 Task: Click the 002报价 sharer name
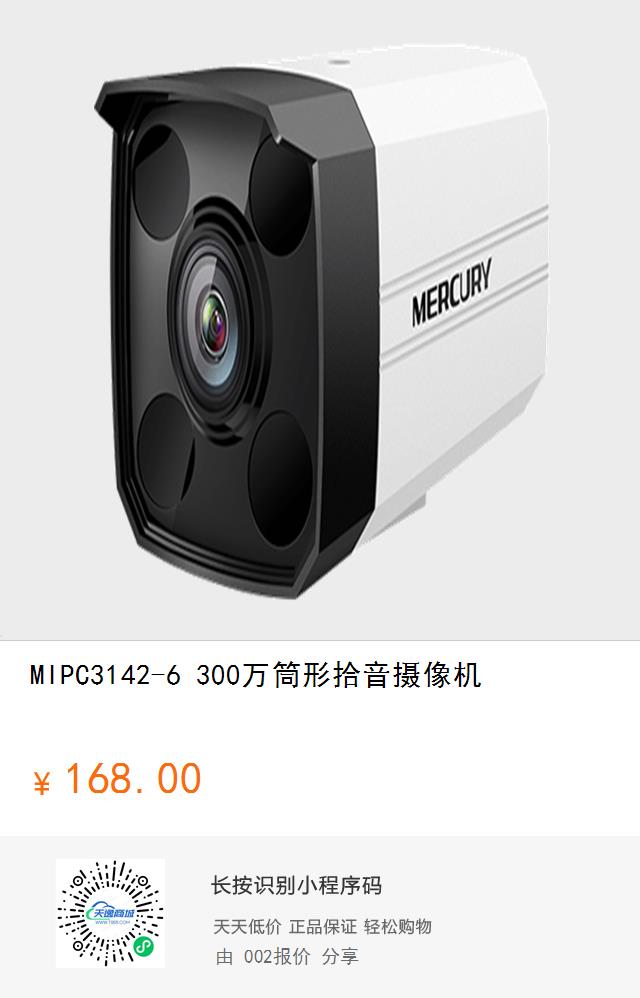[277, 956]
